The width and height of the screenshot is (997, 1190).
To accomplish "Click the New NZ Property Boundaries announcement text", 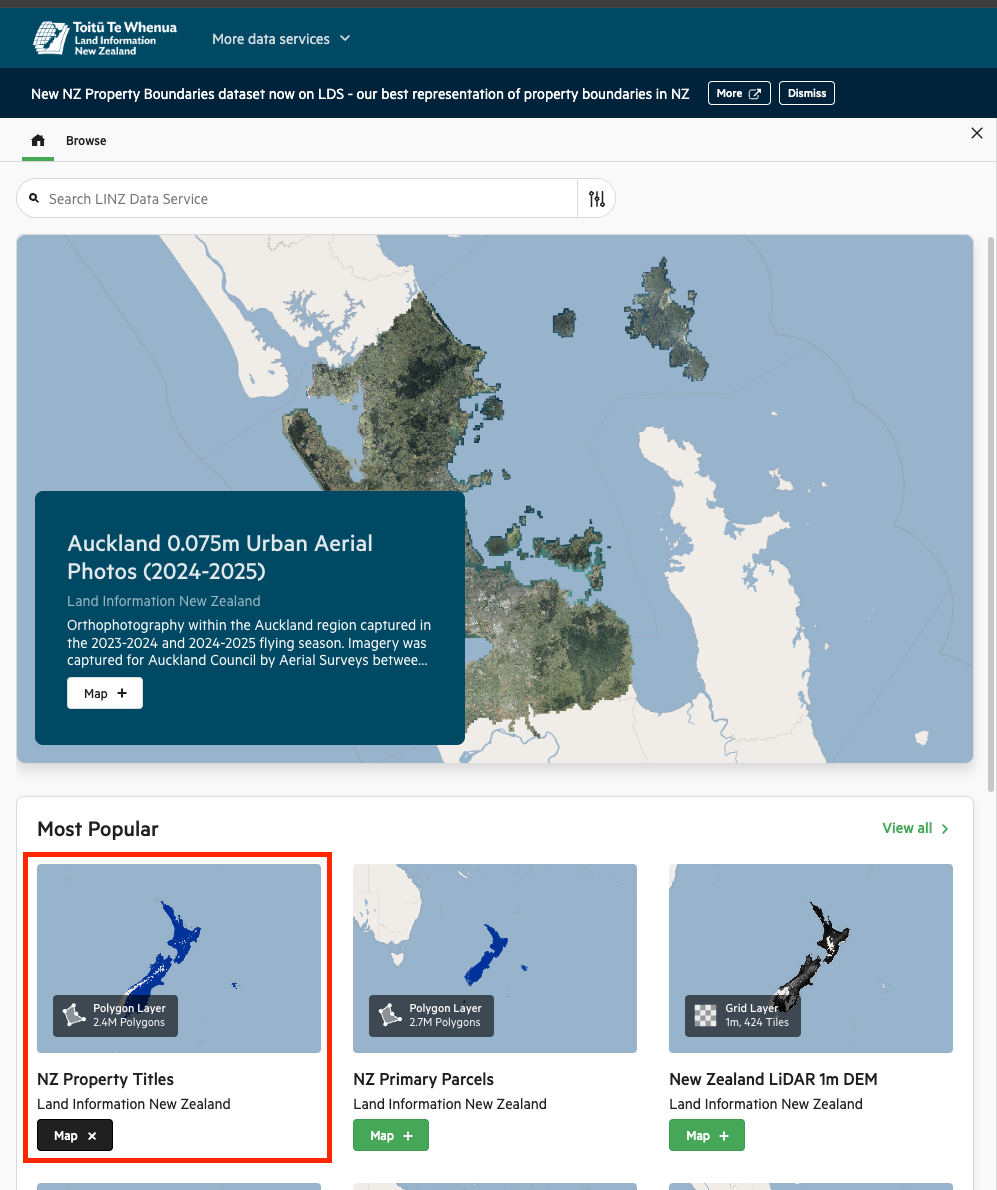I will 360,94.
